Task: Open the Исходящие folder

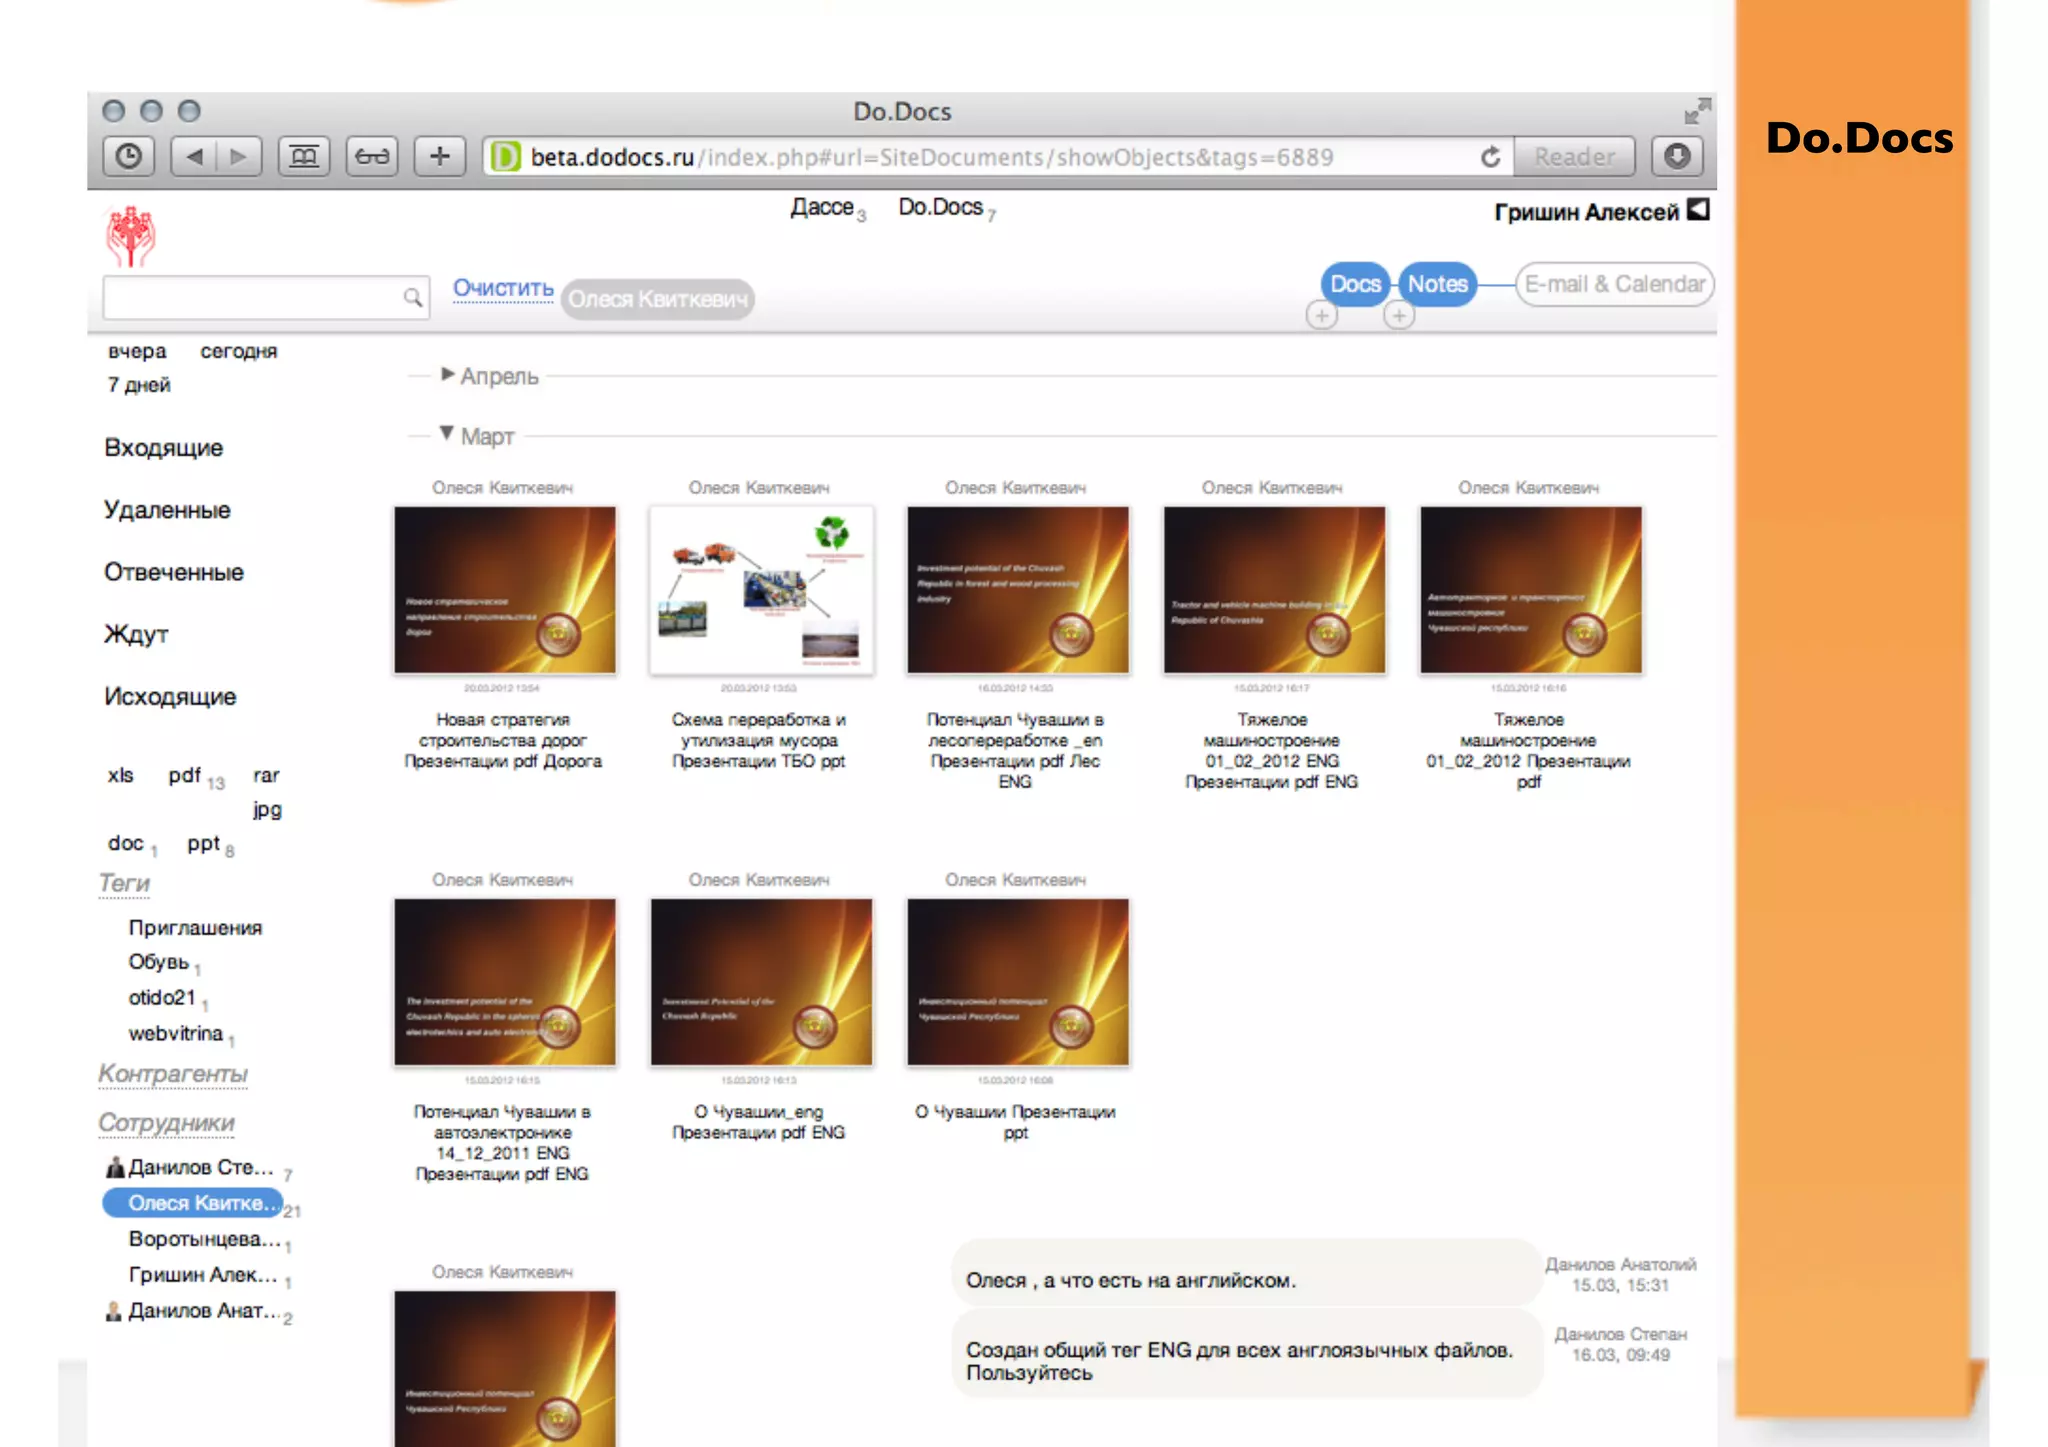Action: [170, 696]
